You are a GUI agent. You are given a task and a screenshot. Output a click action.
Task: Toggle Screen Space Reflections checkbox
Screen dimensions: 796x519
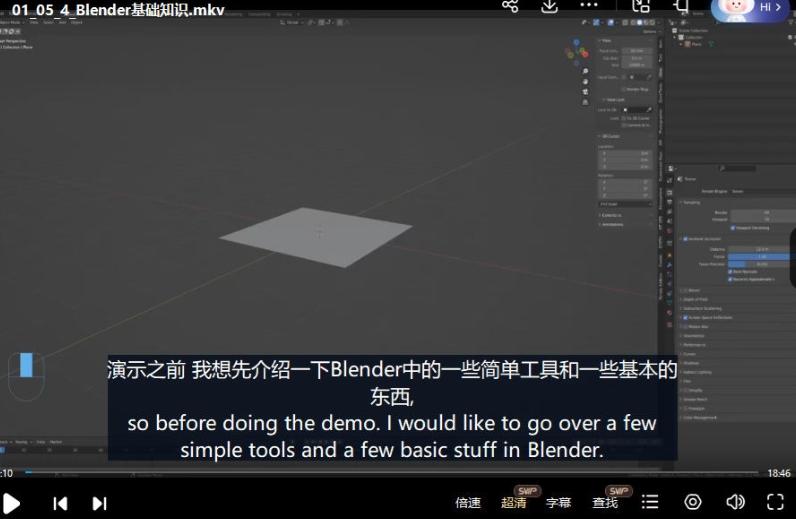pyautogui.click(x=685, y=317)
